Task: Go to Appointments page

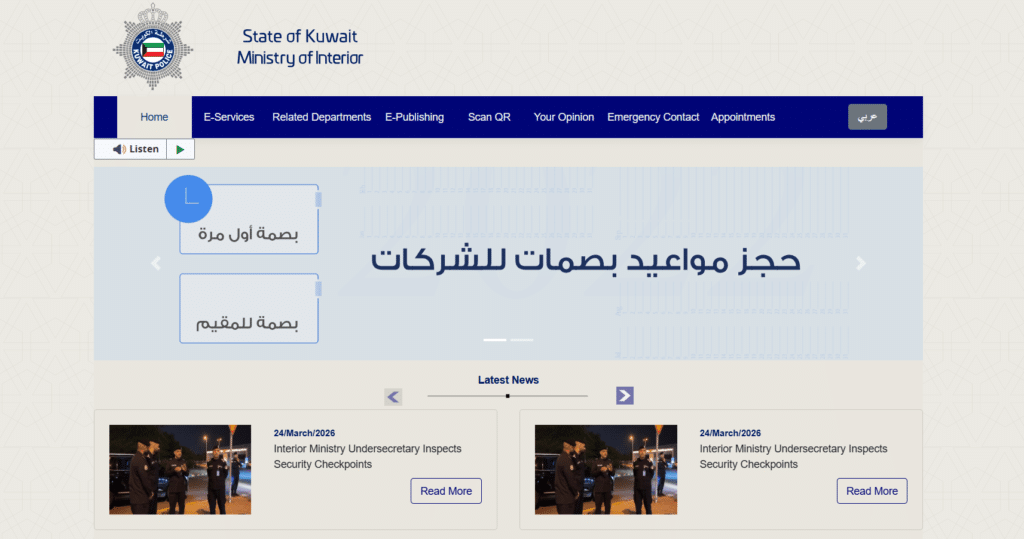Action: pyautogui.click(x=743, y=117)
